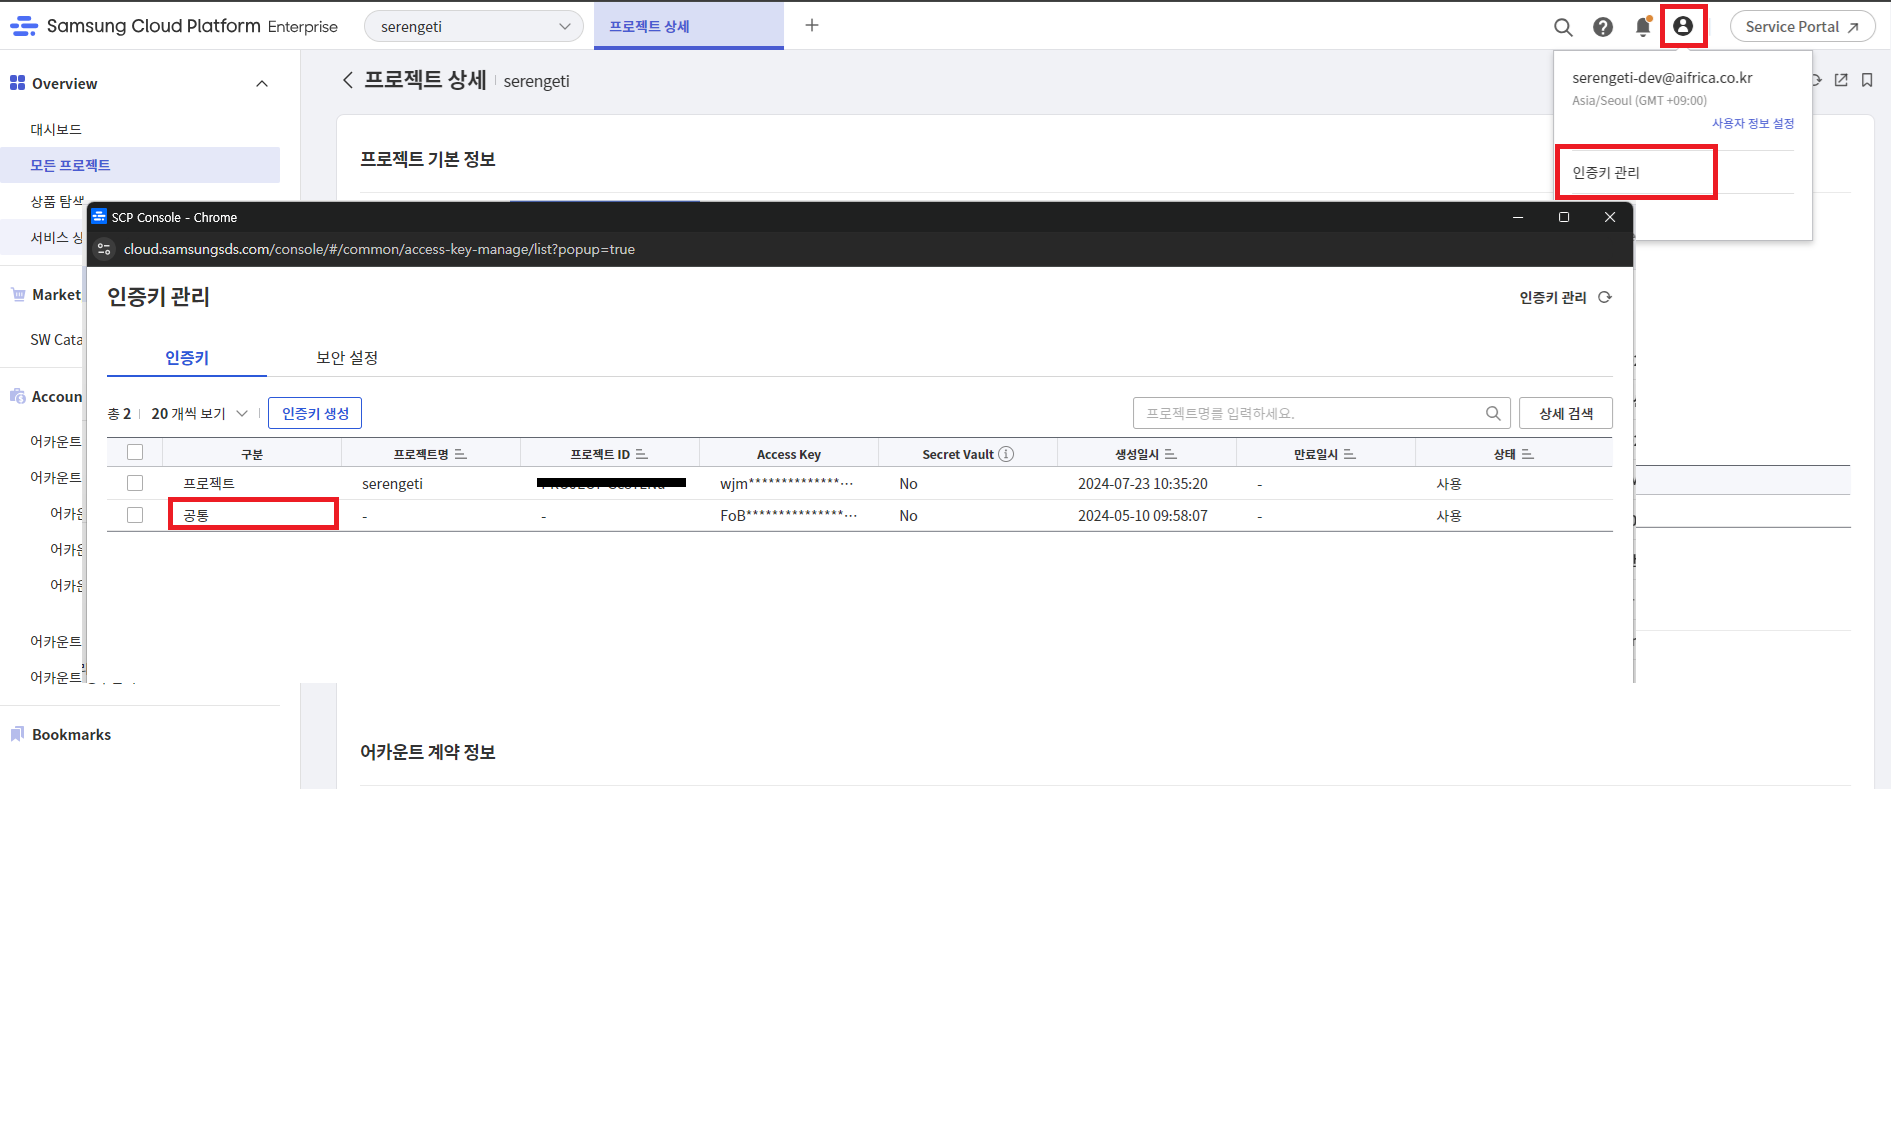Click the bookmark icon on project detail page
This screenshot has height=1122, width=1891.
click(1867, 80)
